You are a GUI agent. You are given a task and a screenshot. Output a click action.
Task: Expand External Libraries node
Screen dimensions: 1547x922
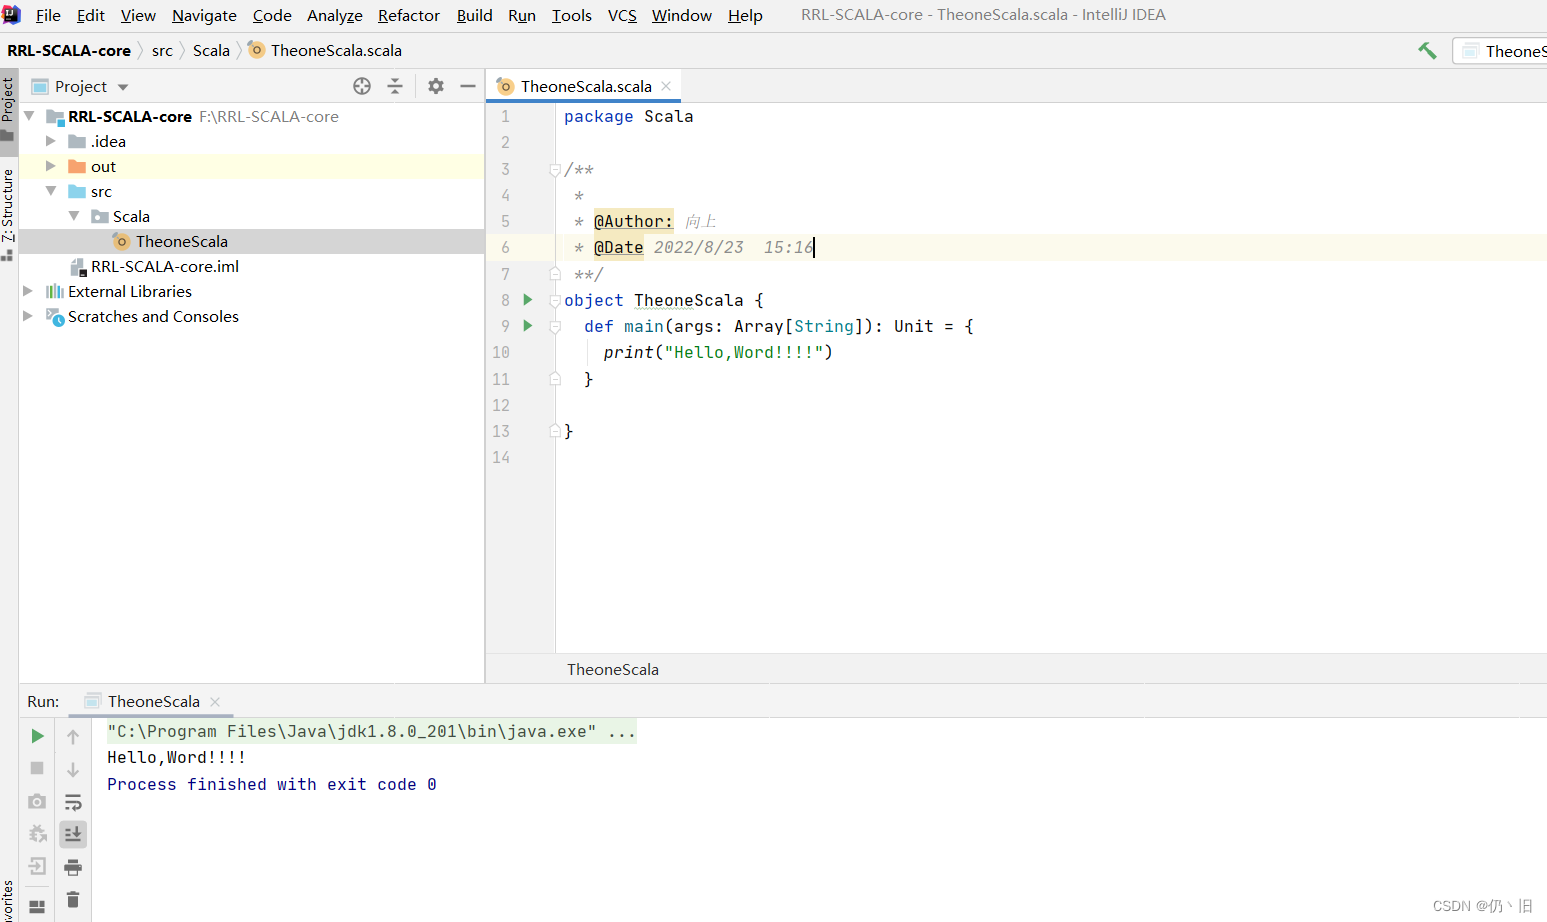tap(28, 291)
